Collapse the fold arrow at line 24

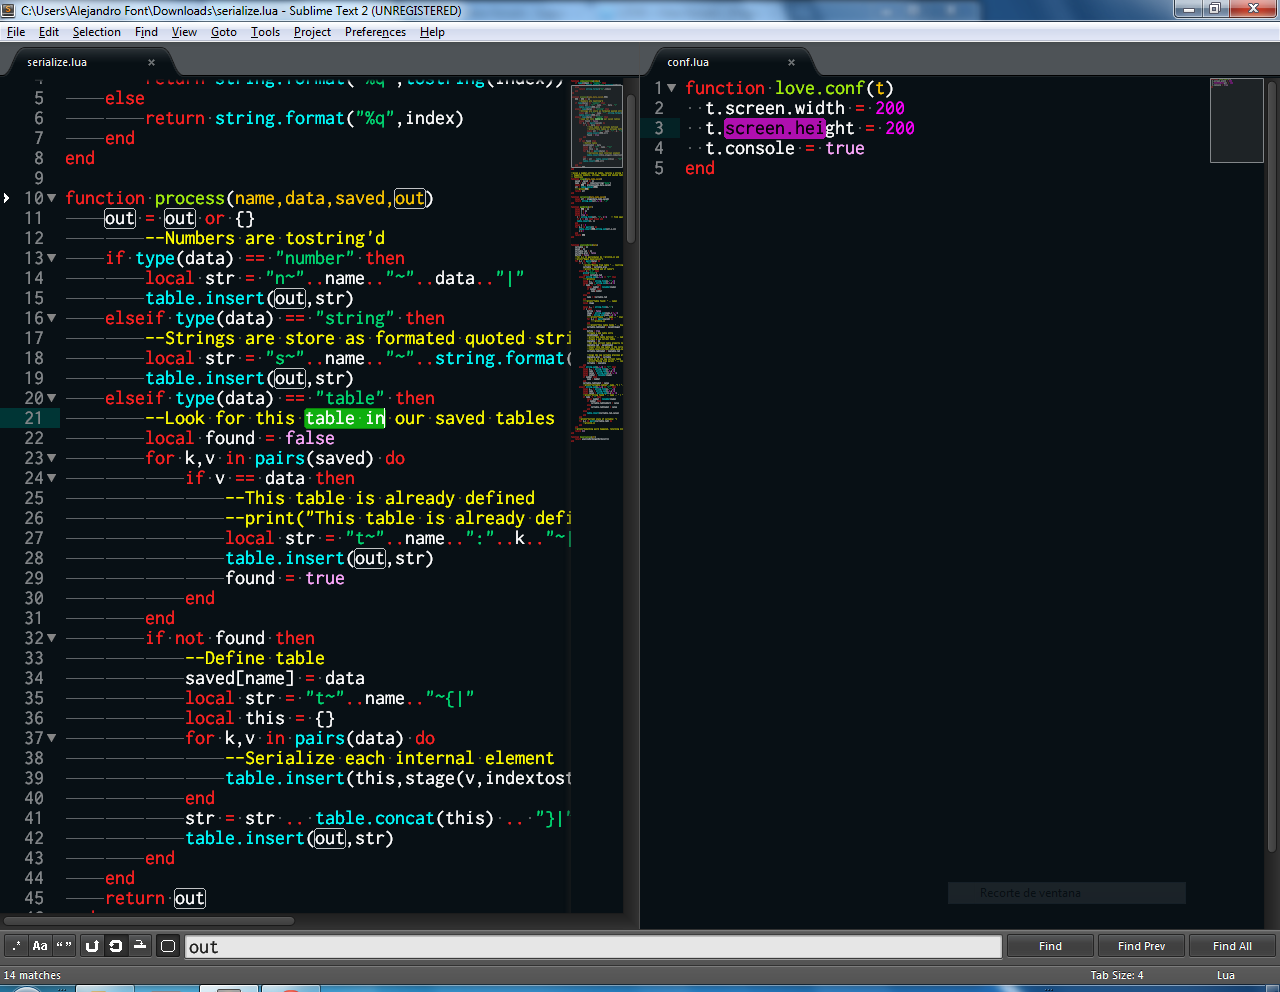pyautogui.click(x=52, y=478)
